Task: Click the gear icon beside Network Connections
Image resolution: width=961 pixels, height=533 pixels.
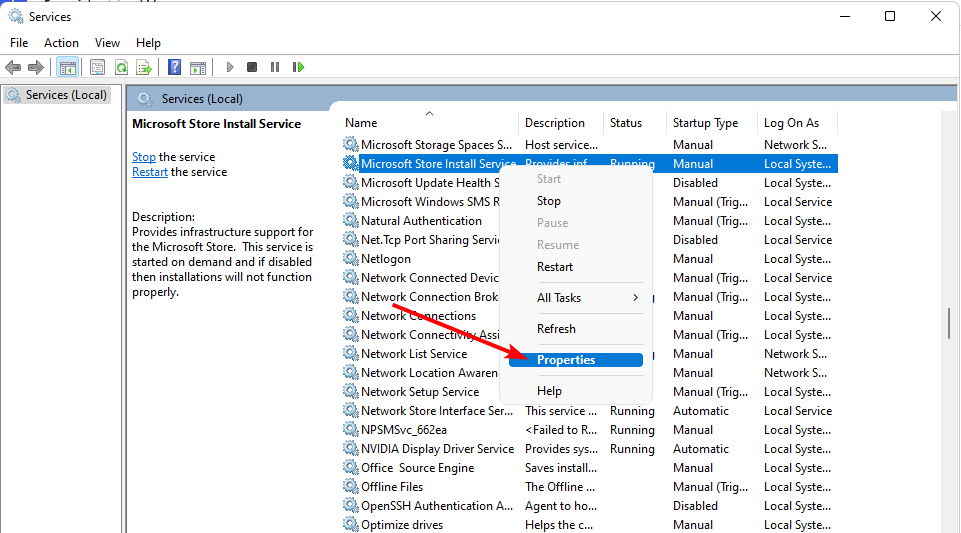Action: click(351, 316)
